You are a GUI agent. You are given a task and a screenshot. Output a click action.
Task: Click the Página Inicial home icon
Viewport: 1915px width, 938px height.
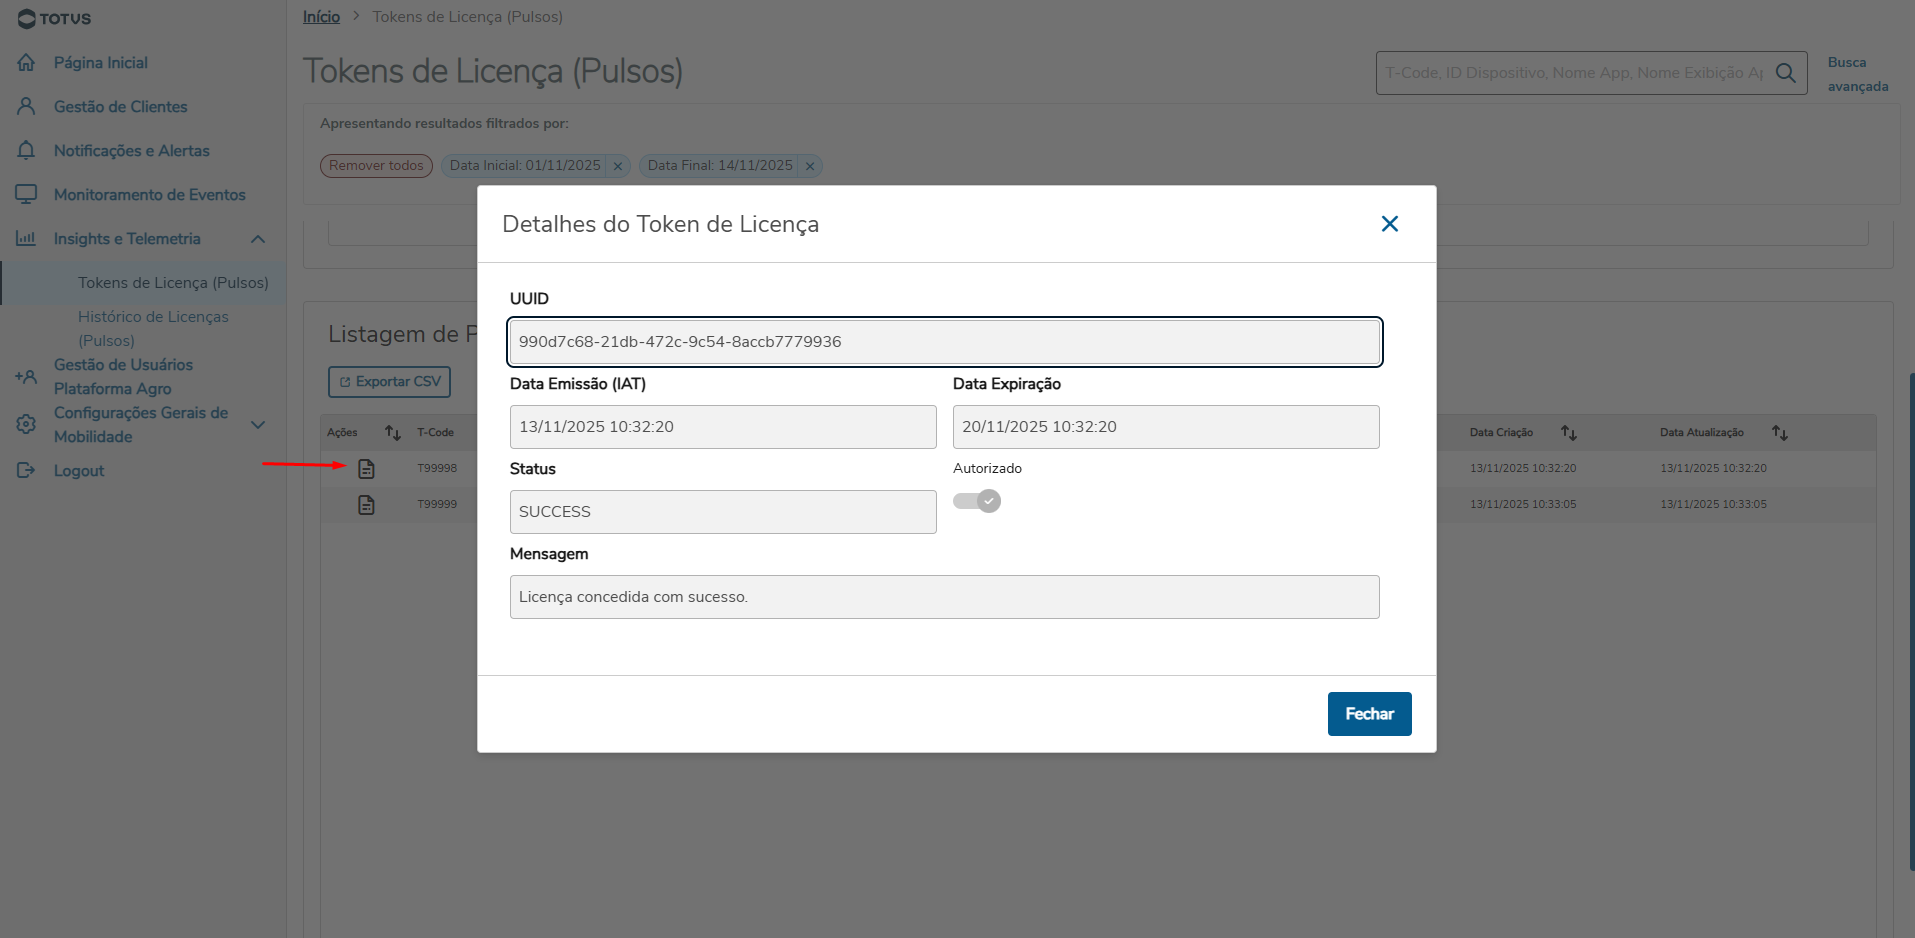point(27,63)
